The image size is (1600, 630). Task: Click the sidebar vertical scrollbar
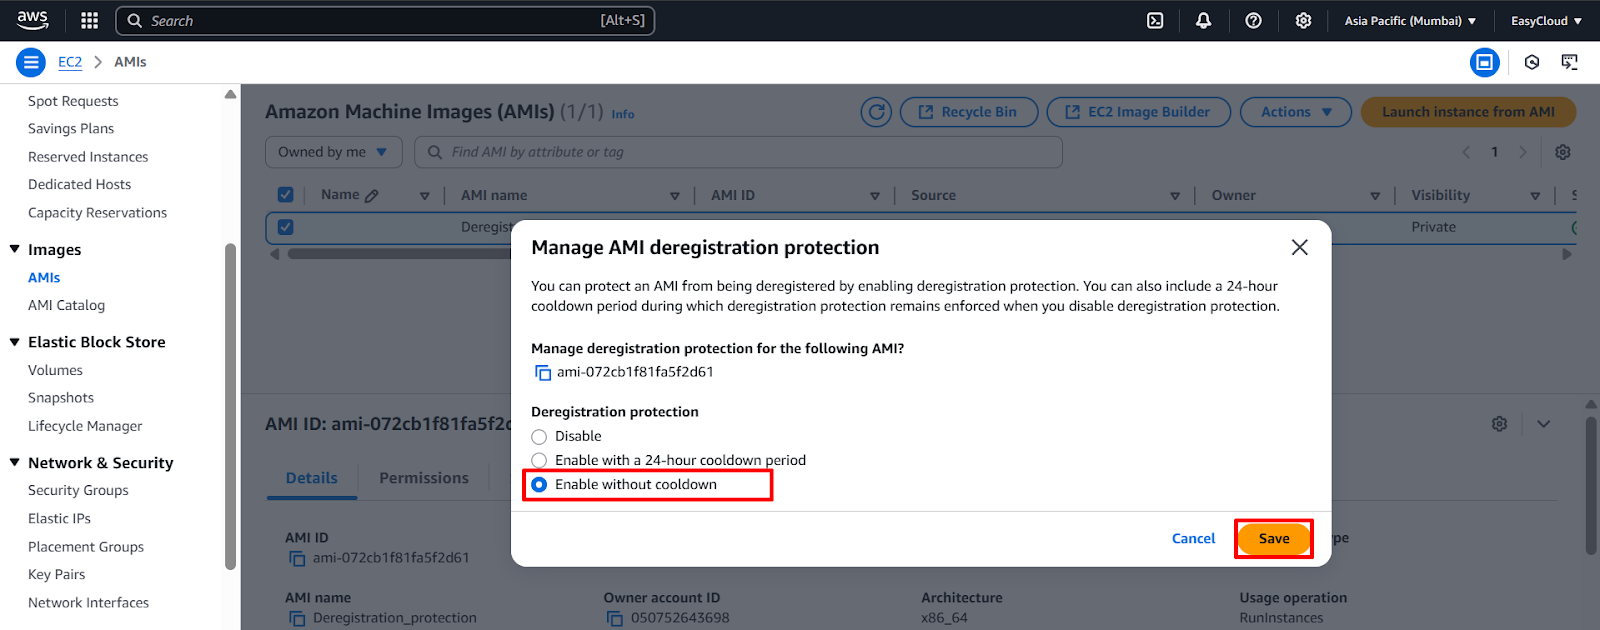point(230,405)
